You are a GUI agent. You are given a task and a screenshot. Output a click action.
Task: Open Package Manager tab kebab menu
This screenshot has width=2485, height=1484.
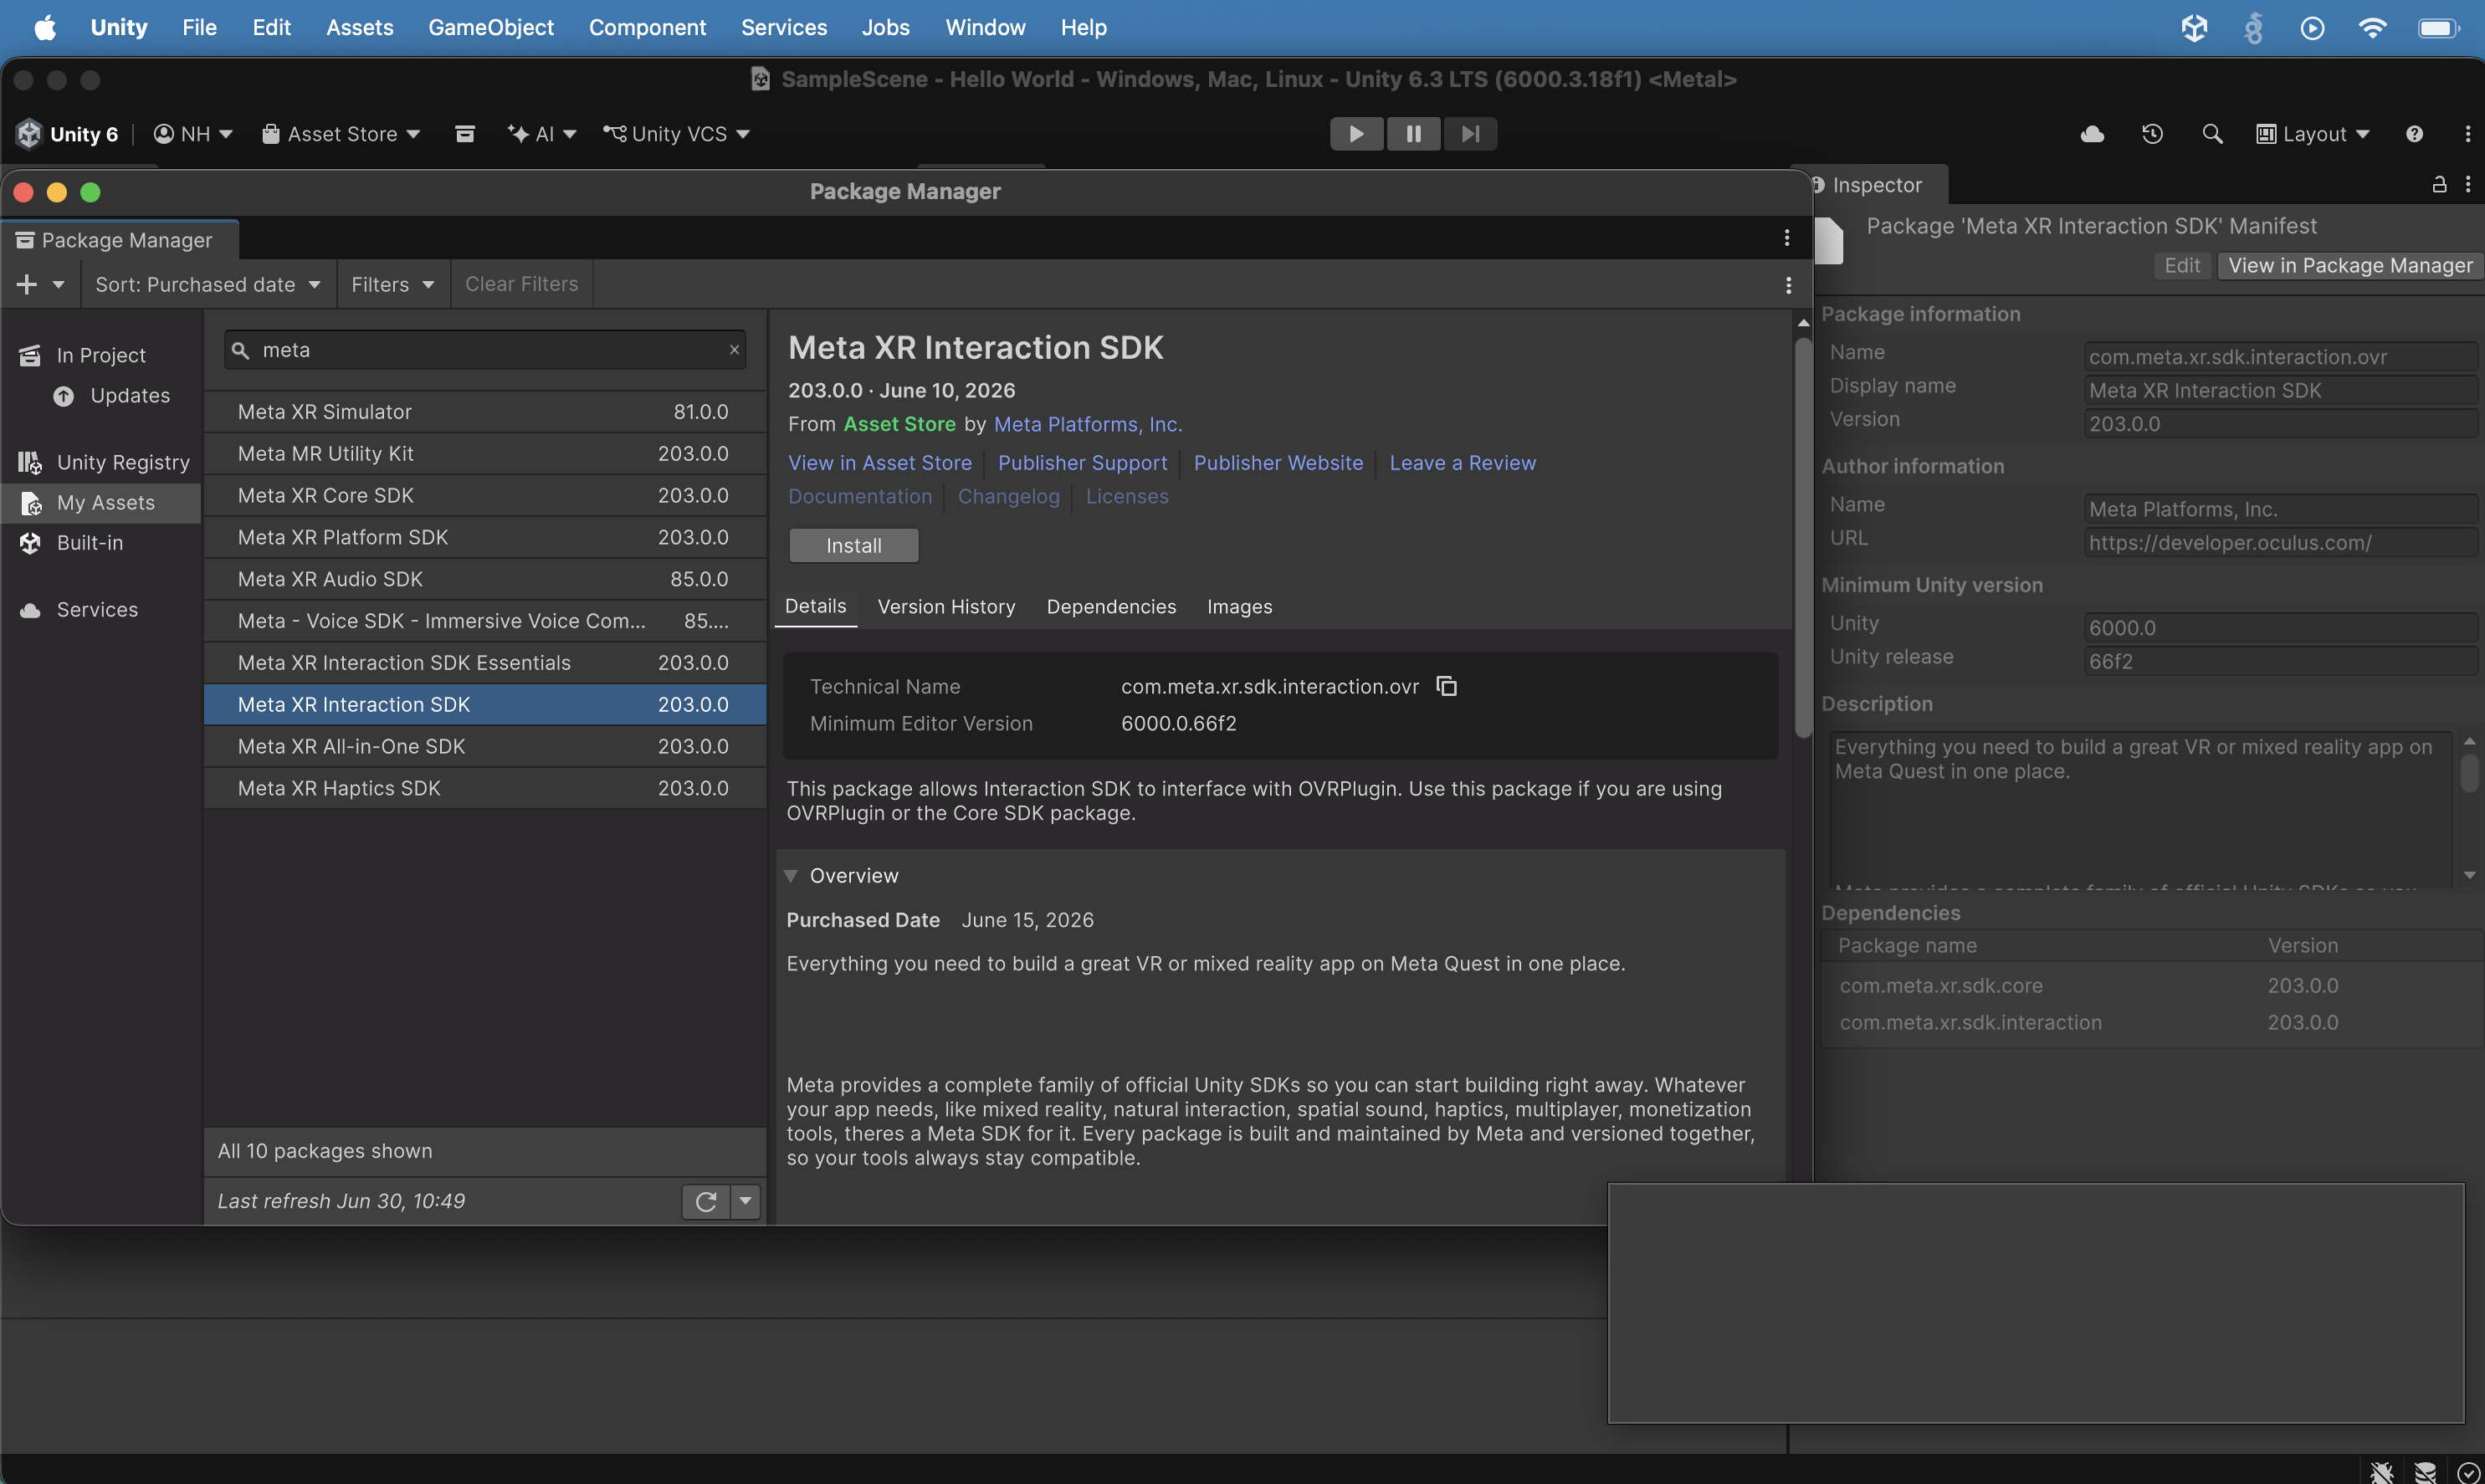click(x=1786, y=238)
